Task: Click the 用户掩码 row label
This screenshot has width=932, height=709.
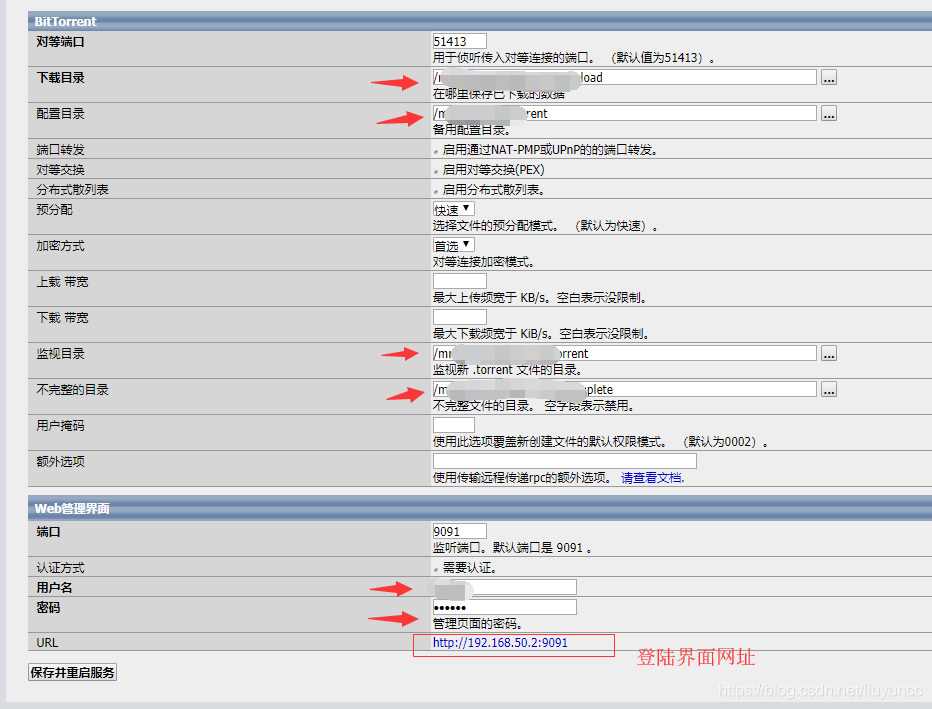Action: [x=60, y=426]
